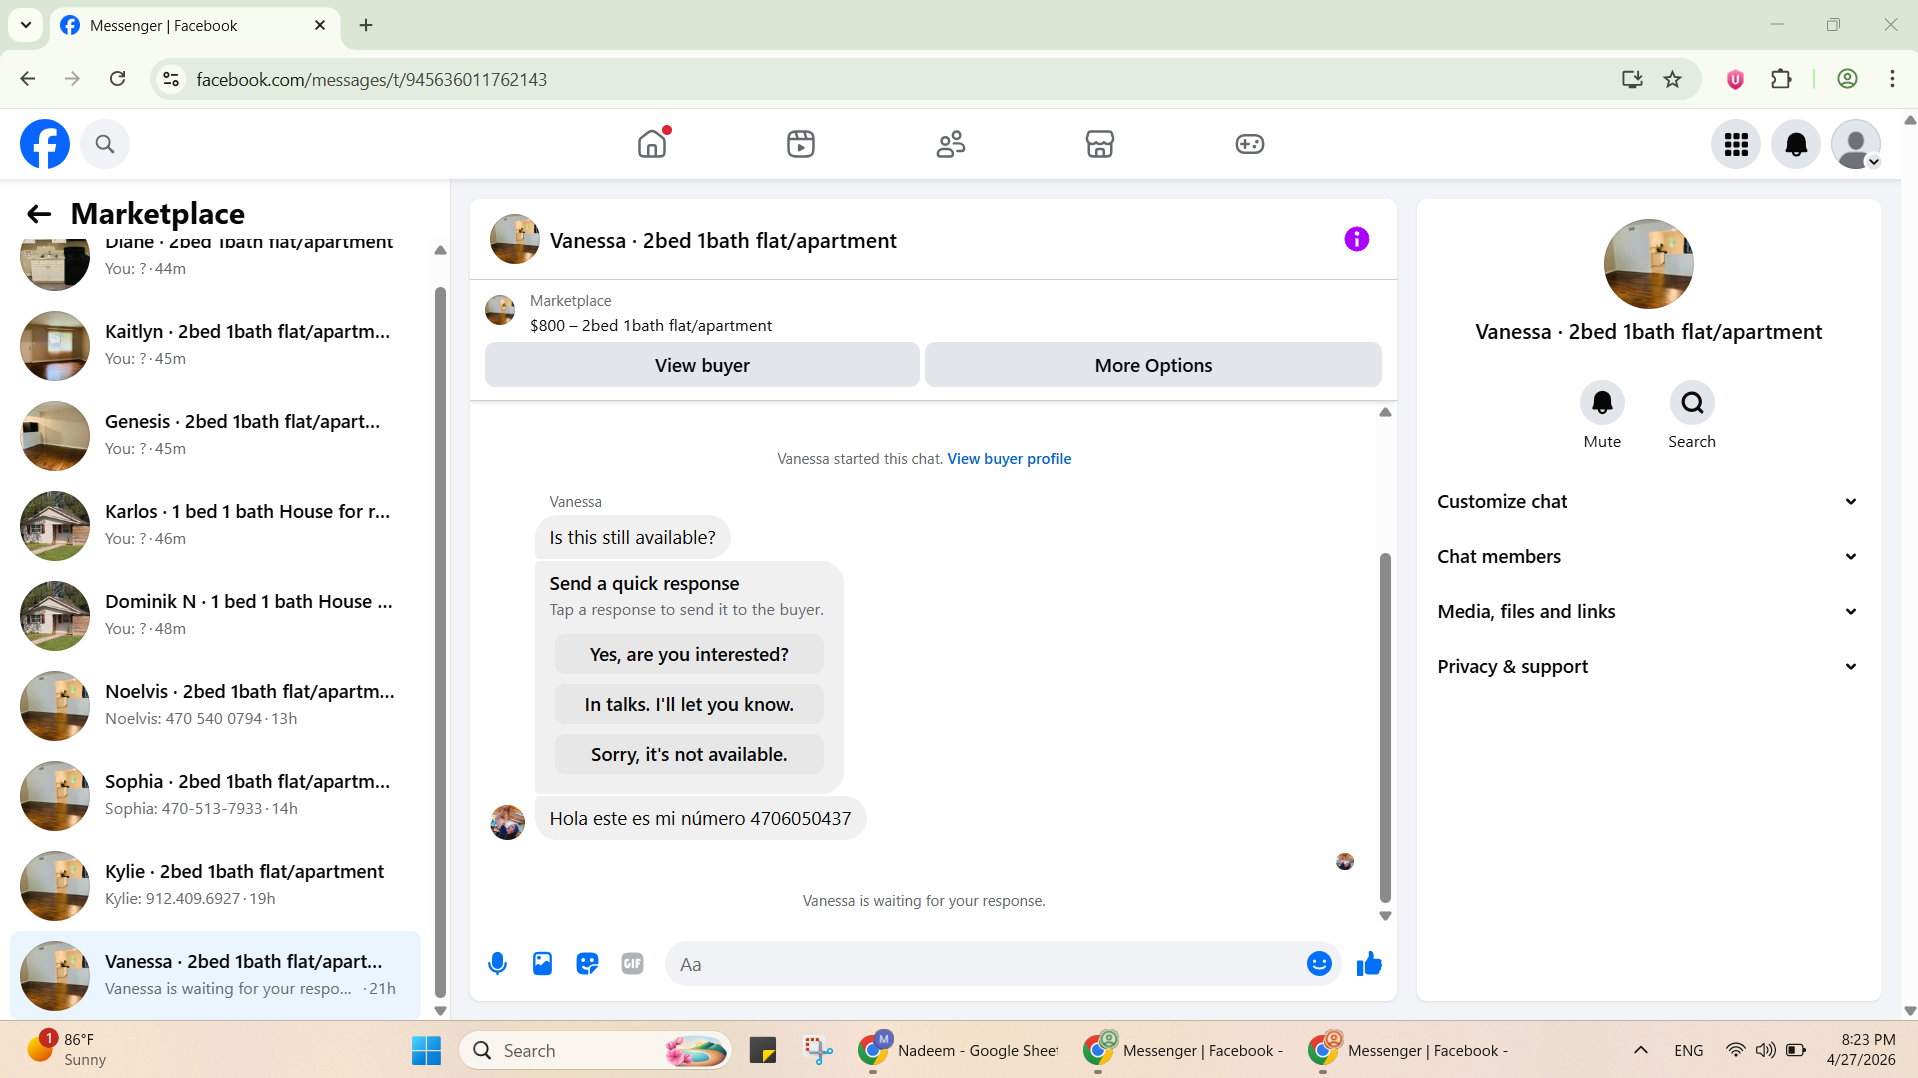Click the 'Is this still available?' message
Viewport: 1918px width, 1078px height.
click(632, 538)
